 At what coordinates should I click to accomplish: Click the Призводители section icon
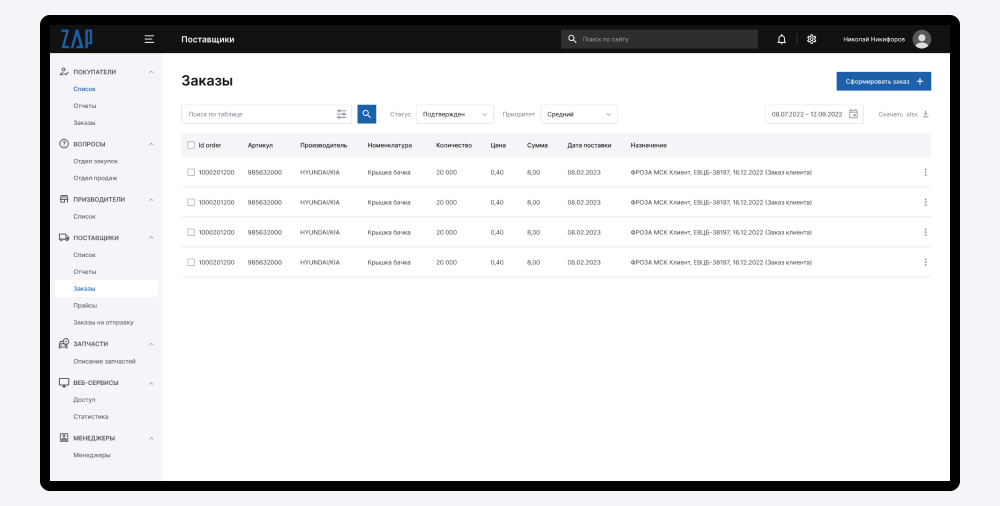(64, 199)
